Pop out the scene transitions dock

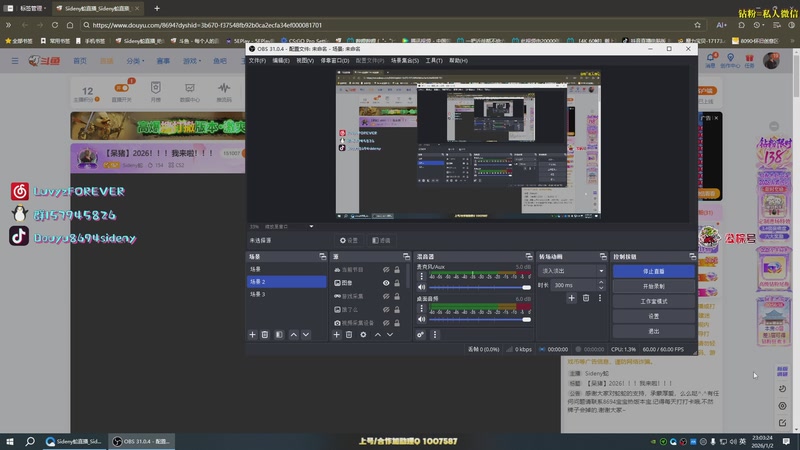click(x=603, y=257)
